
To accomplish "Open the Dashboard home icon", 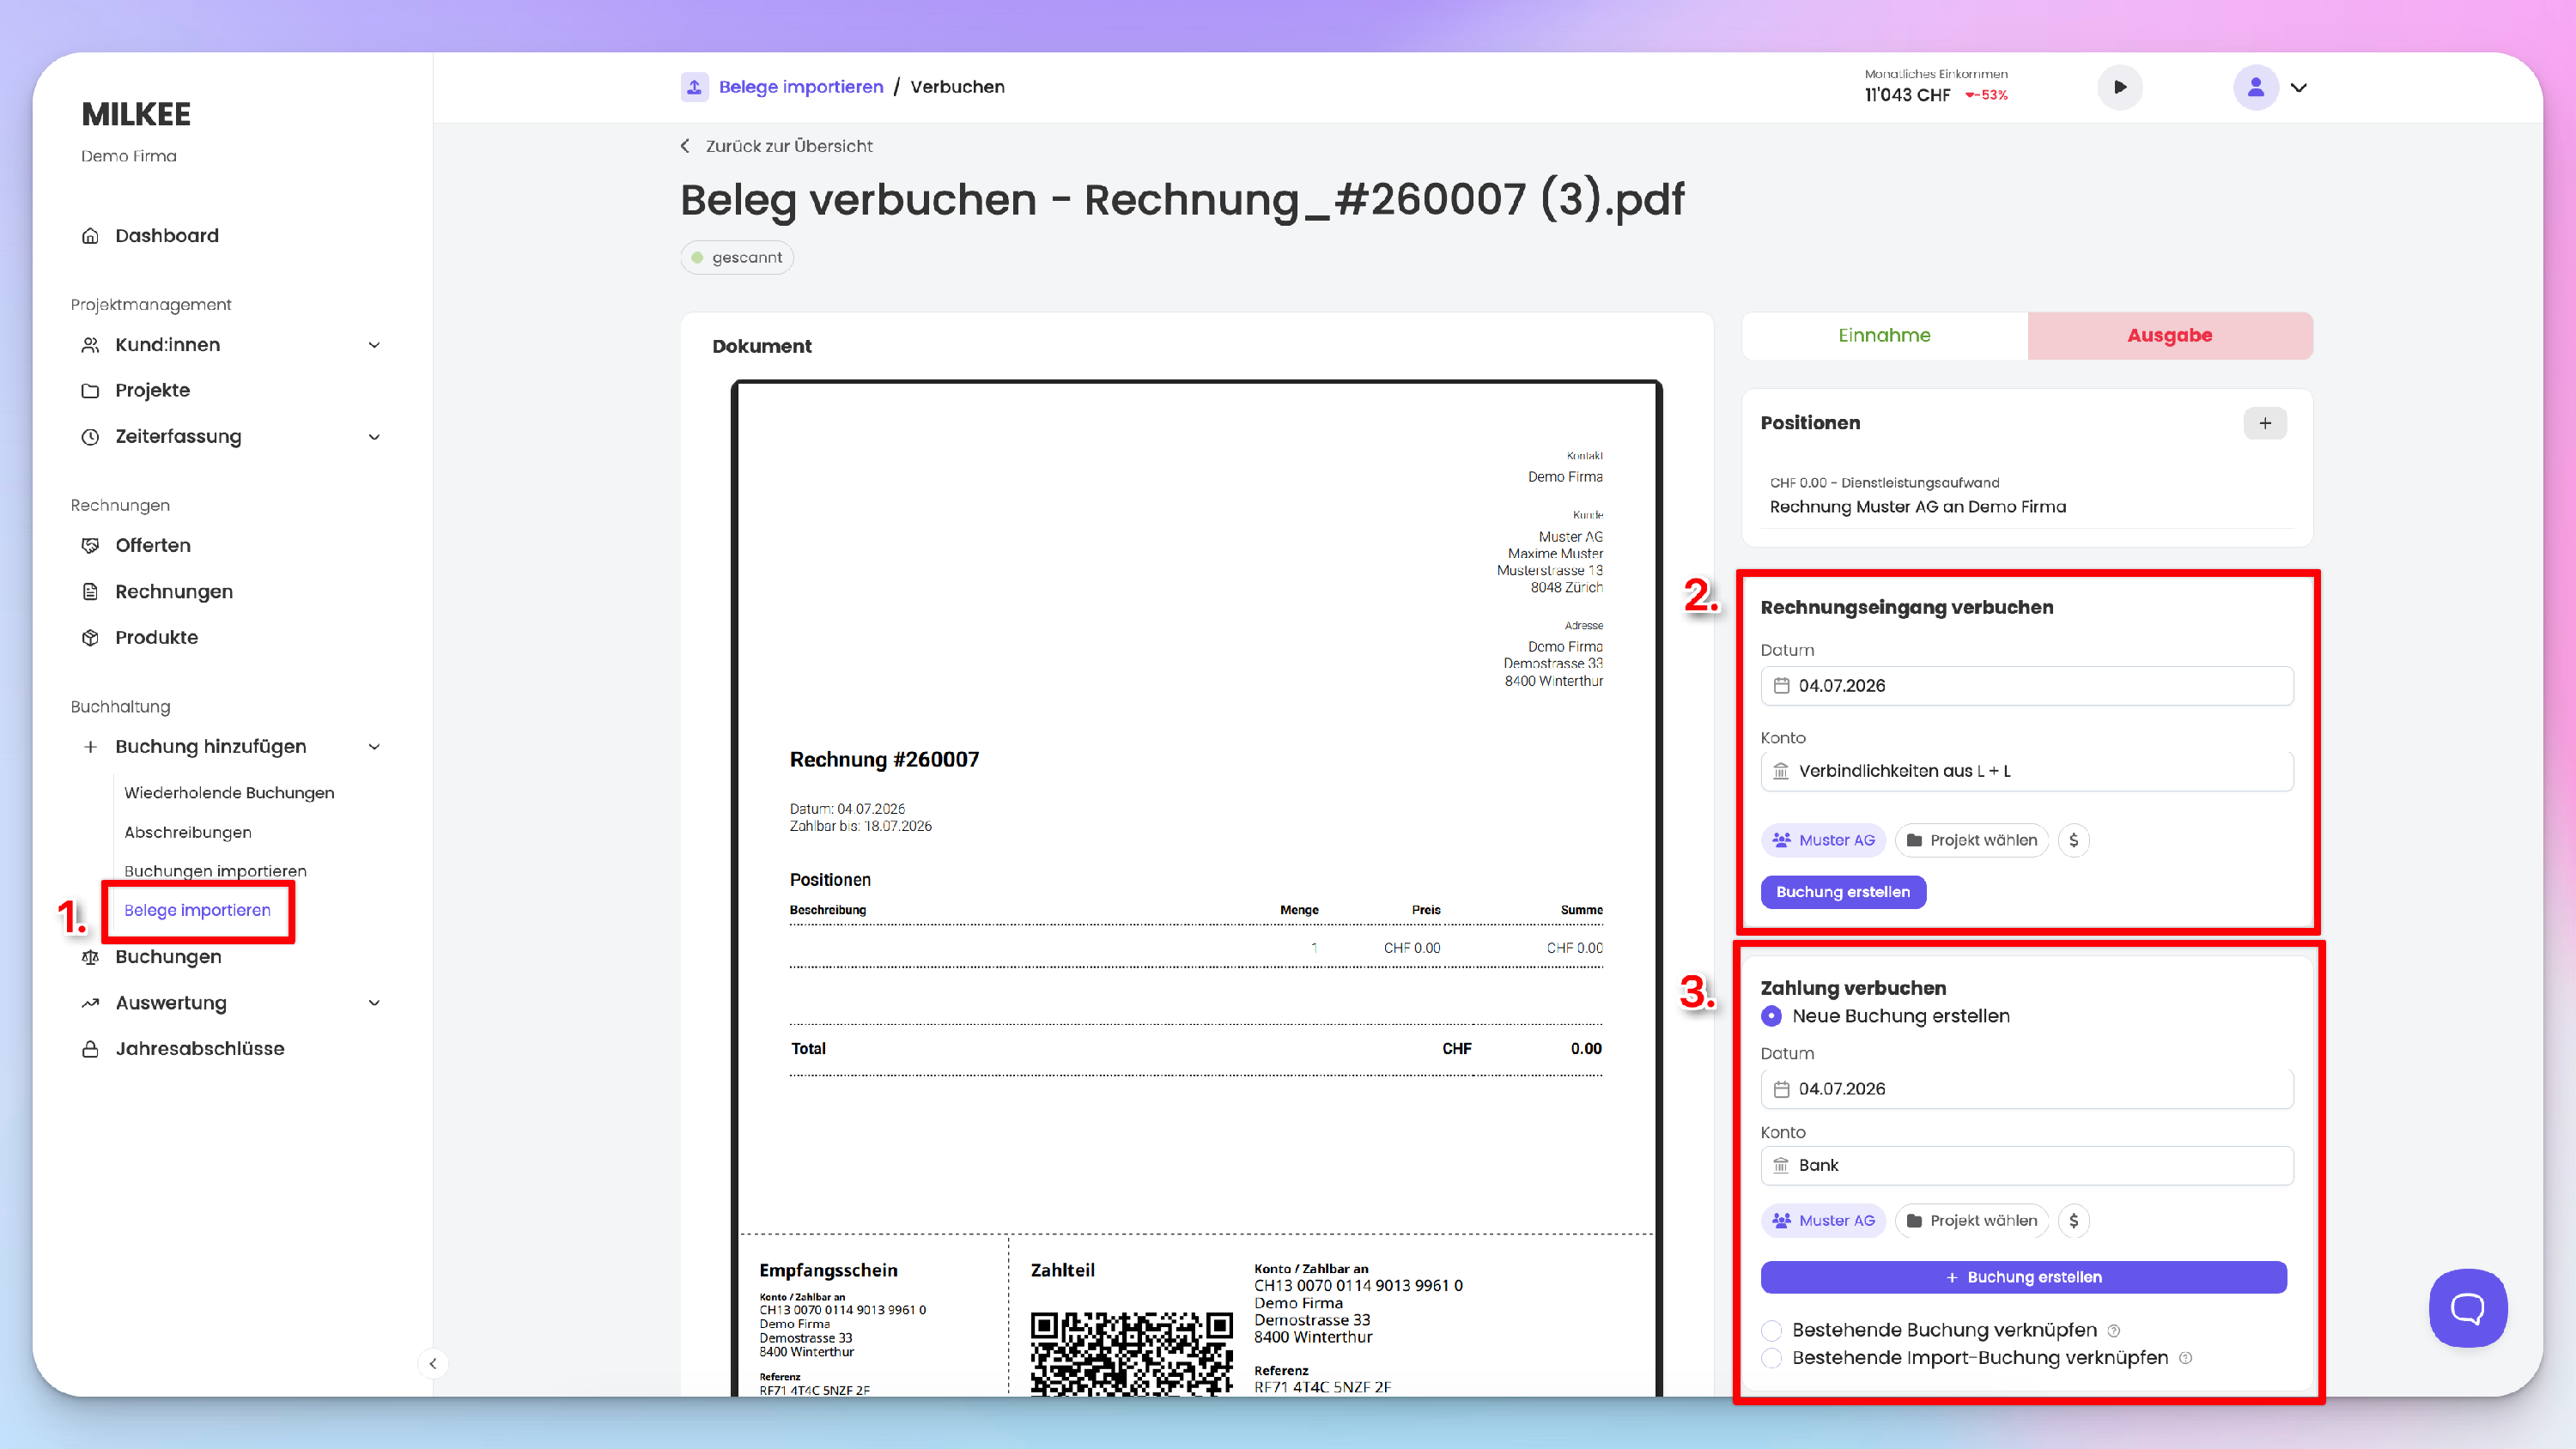I will (90, 236).
